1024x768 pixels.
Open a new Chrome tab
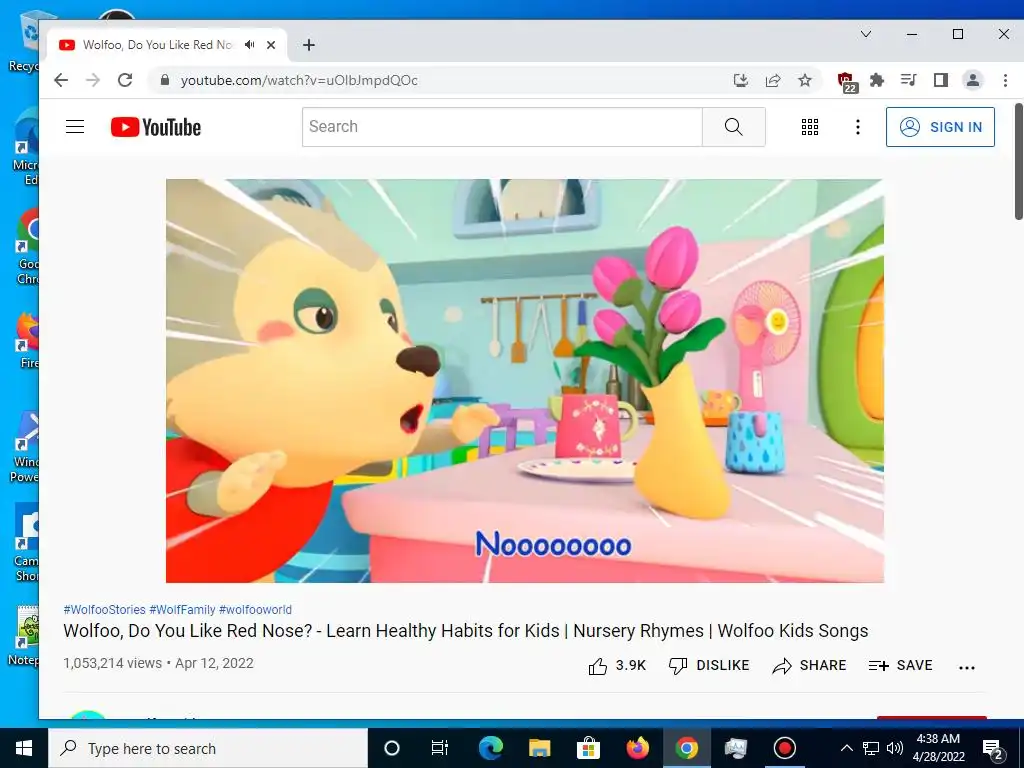click(x=309, y=45)
